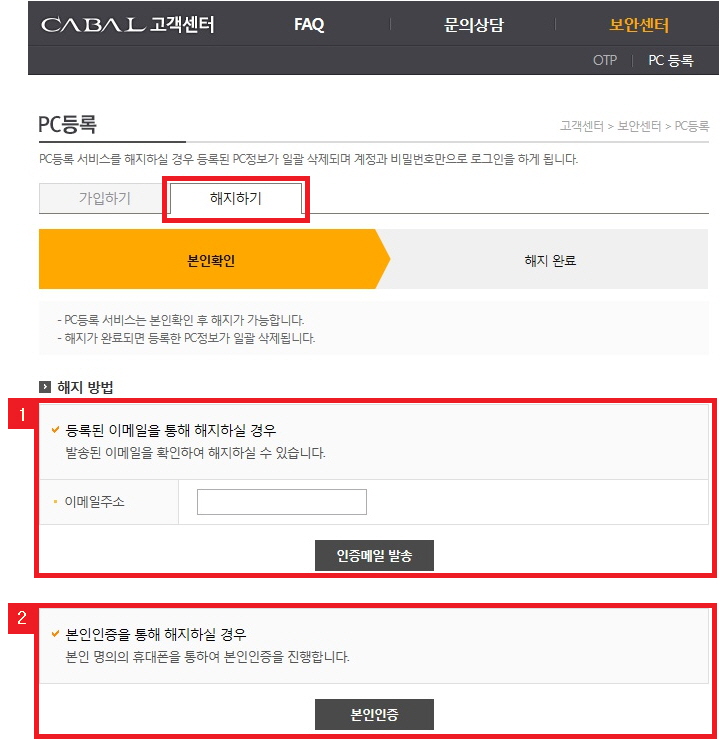Select the OTP submenu link
723x740 pixels.
coord(604,60)
